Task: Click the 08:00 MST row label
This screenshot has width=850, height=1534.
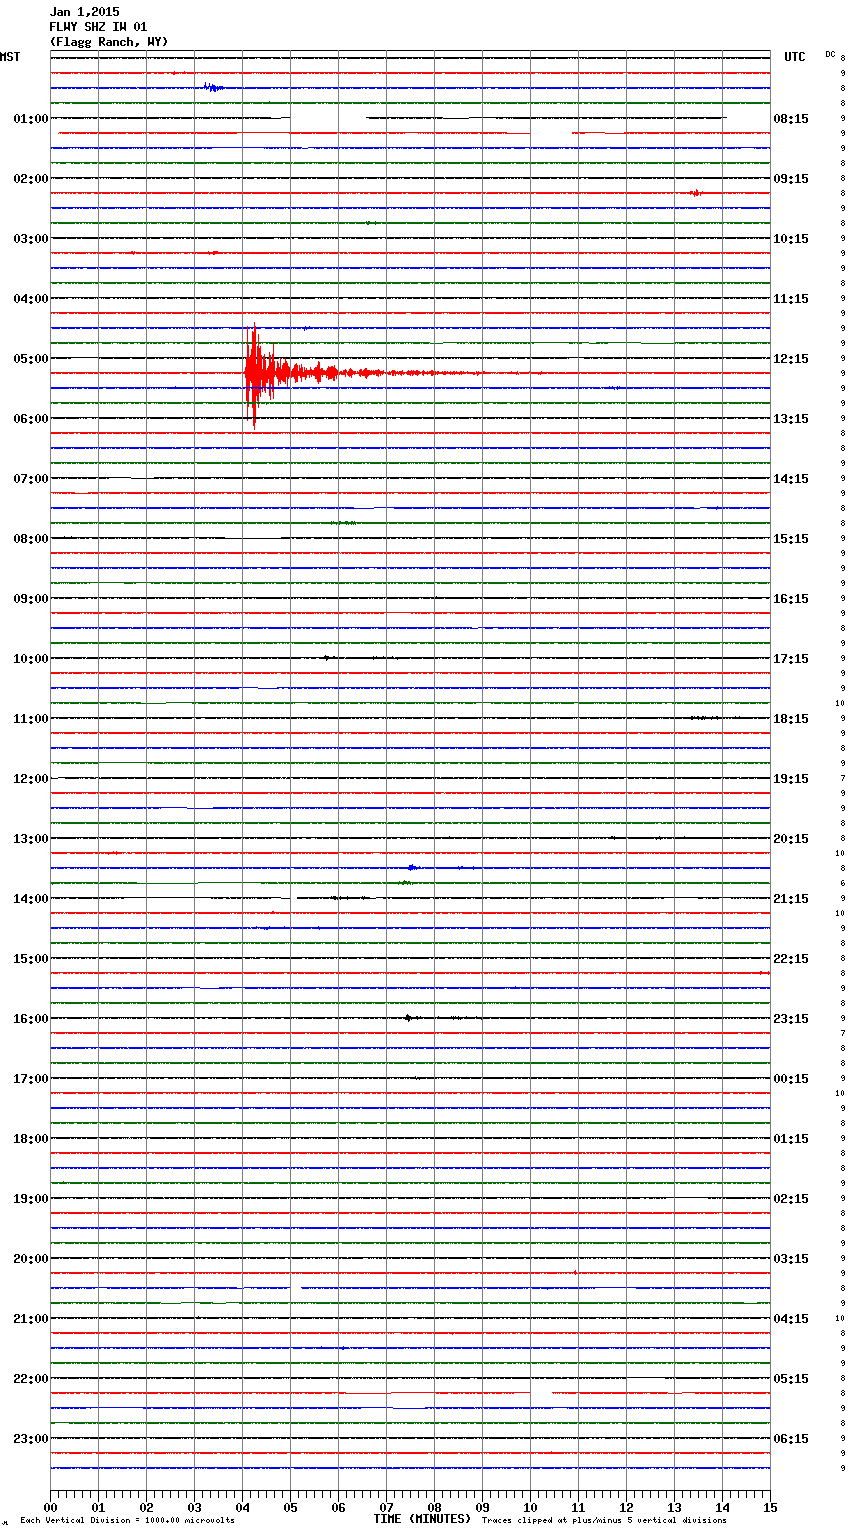Action: (x=30, y=539)
